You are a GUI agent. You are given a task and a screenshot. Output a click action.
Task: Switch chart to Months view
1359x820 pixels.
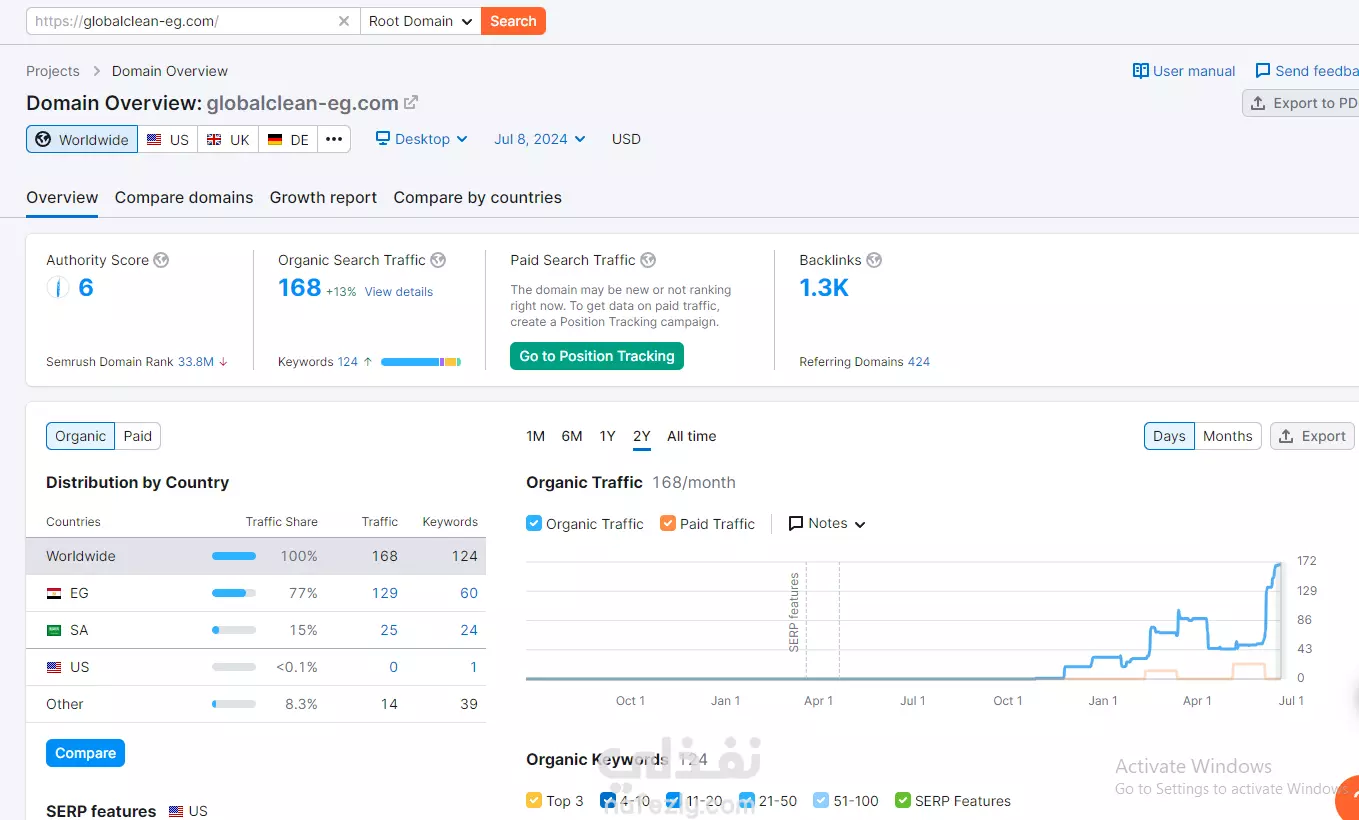1228,436
